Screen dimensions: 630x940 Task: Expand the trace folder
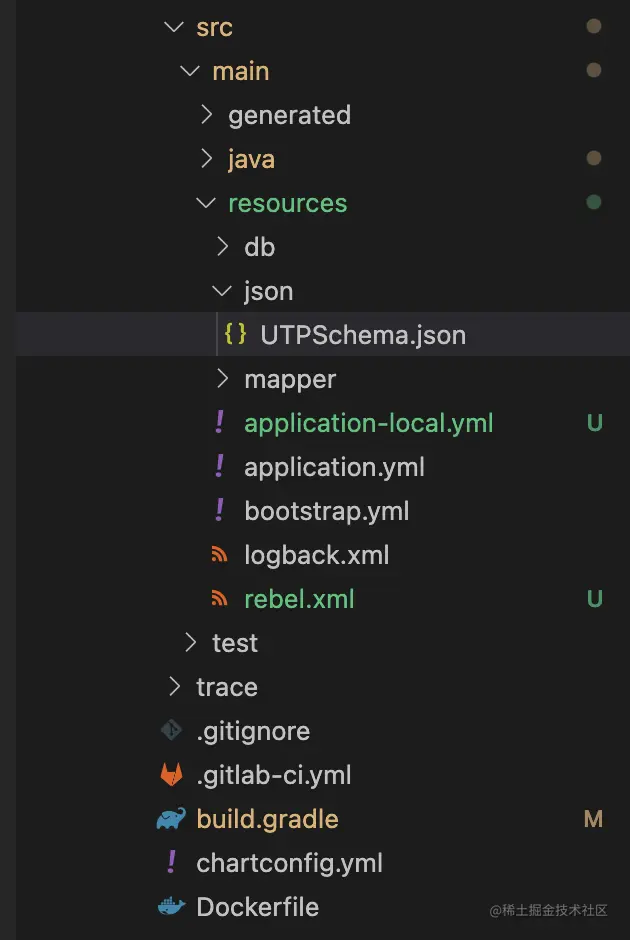[227, 687]
